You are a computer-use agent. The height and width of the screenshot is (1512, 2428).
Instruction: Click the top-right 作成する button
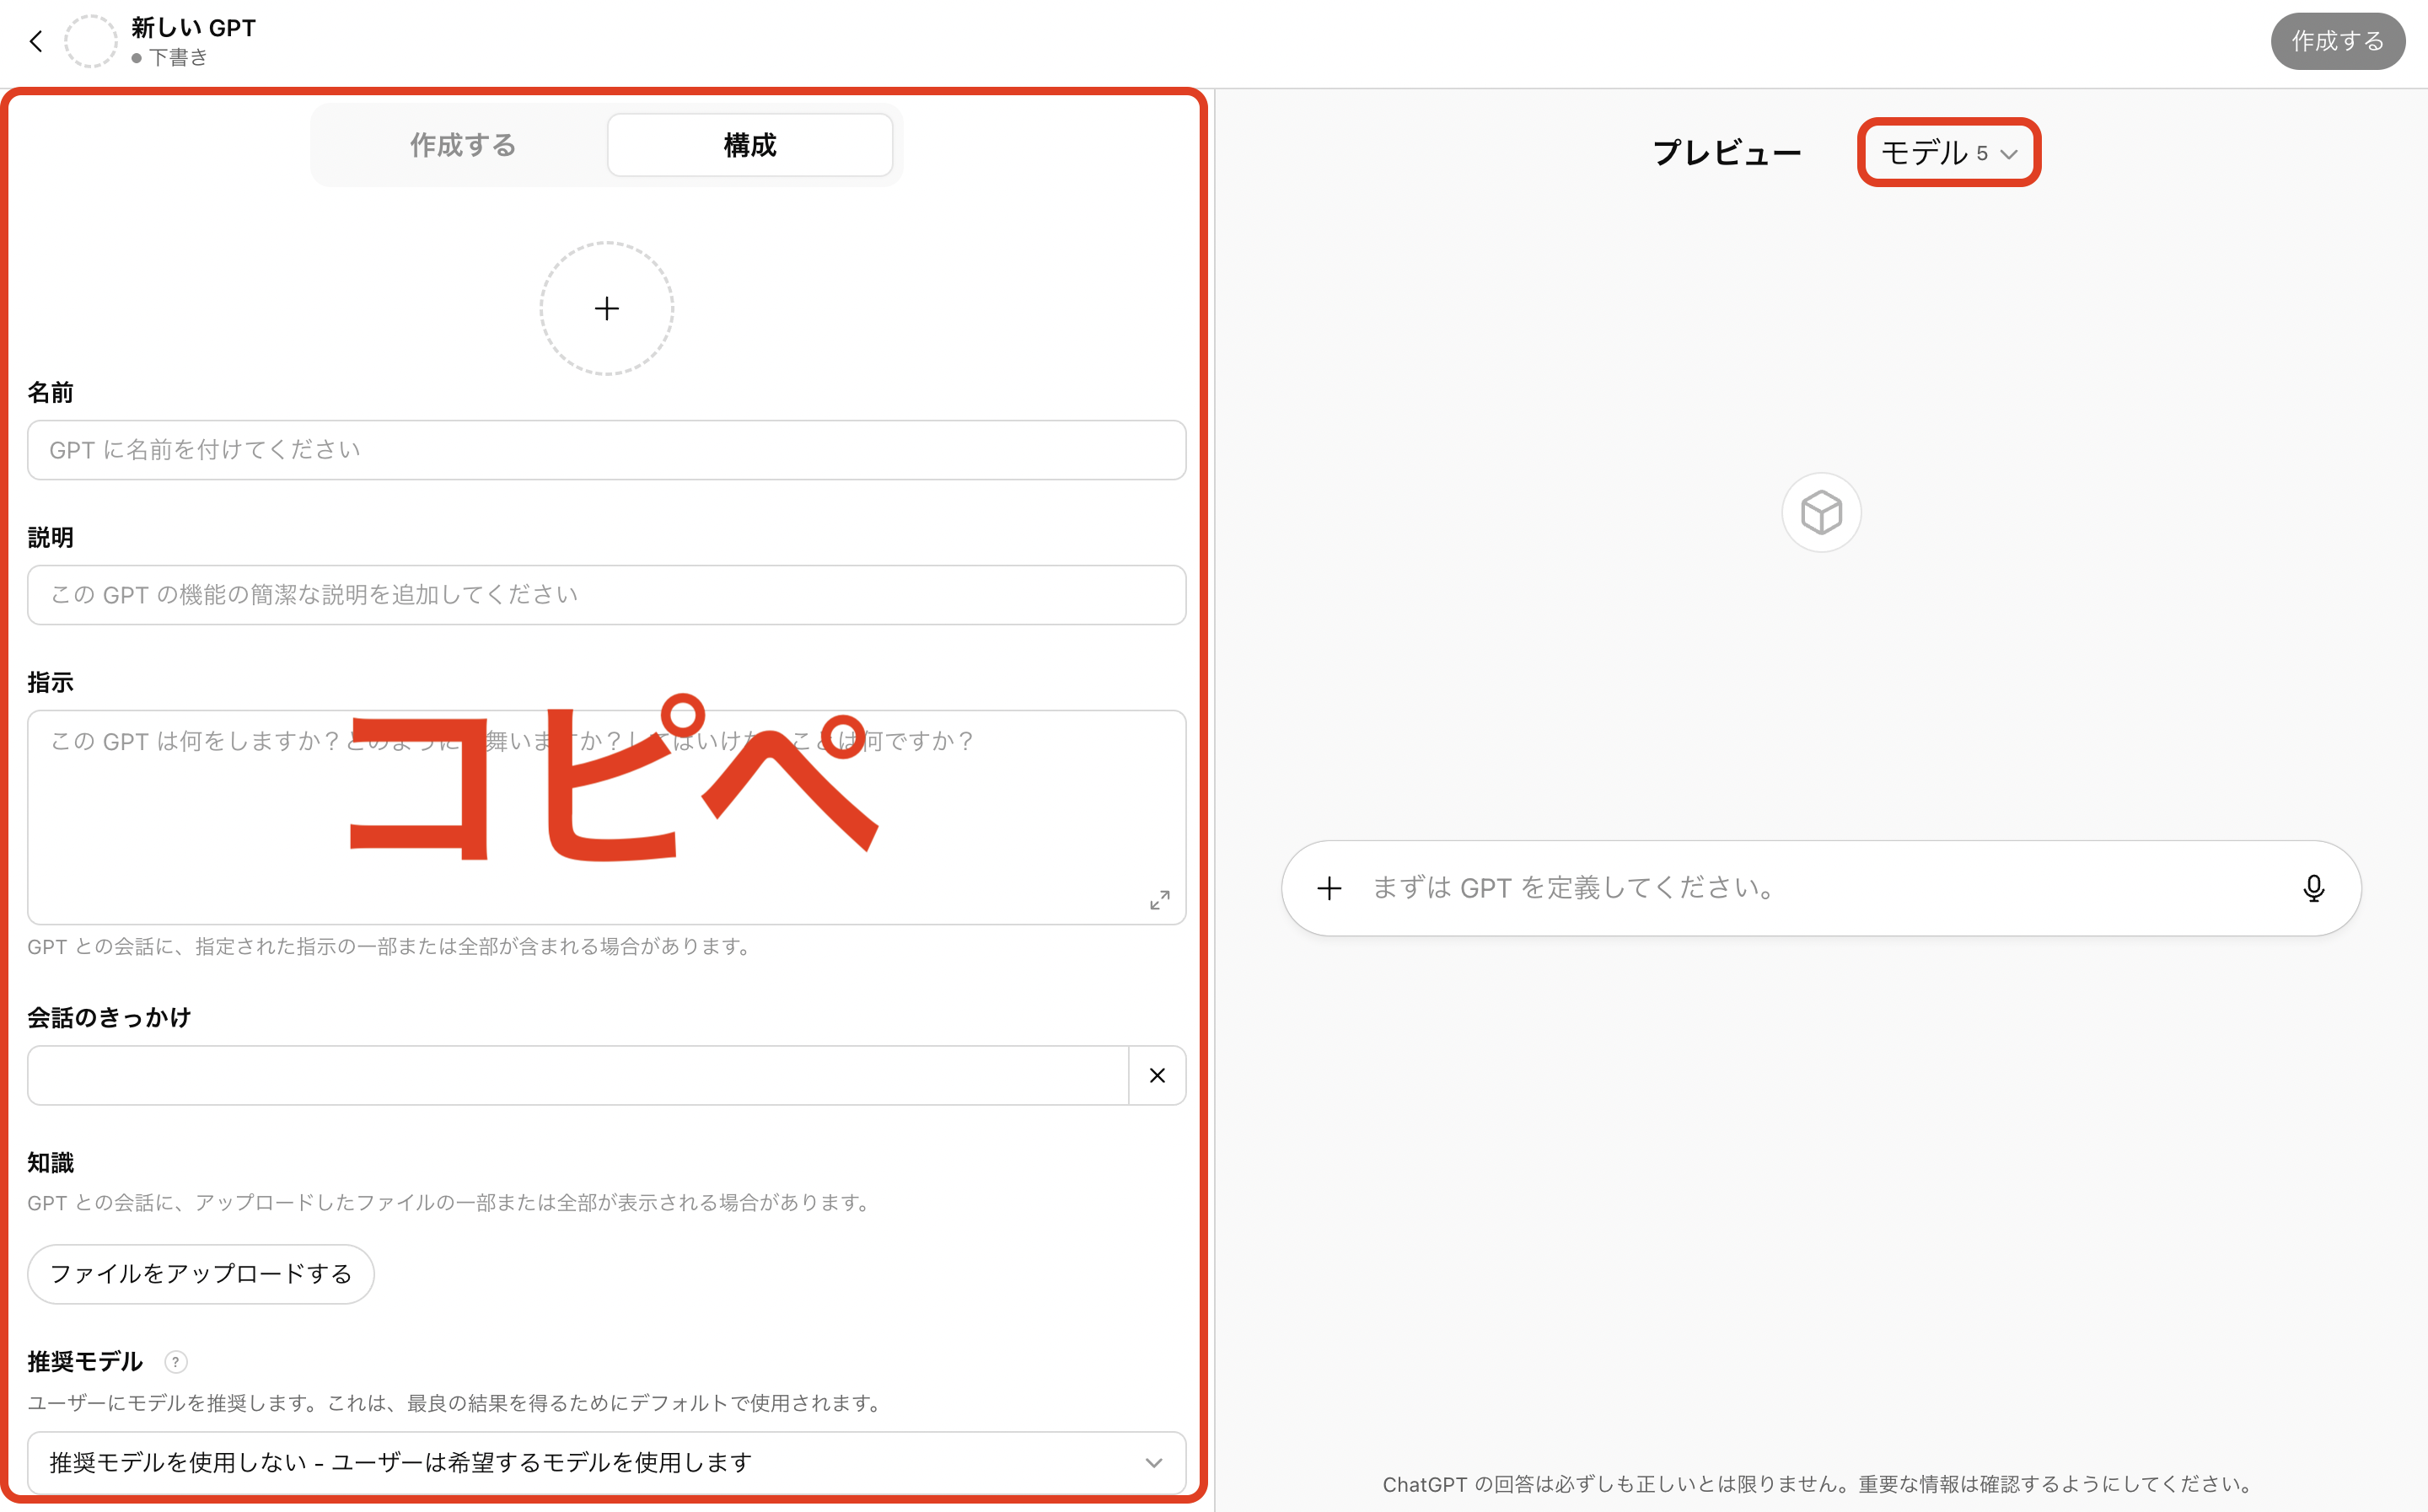coord(2337,41)
